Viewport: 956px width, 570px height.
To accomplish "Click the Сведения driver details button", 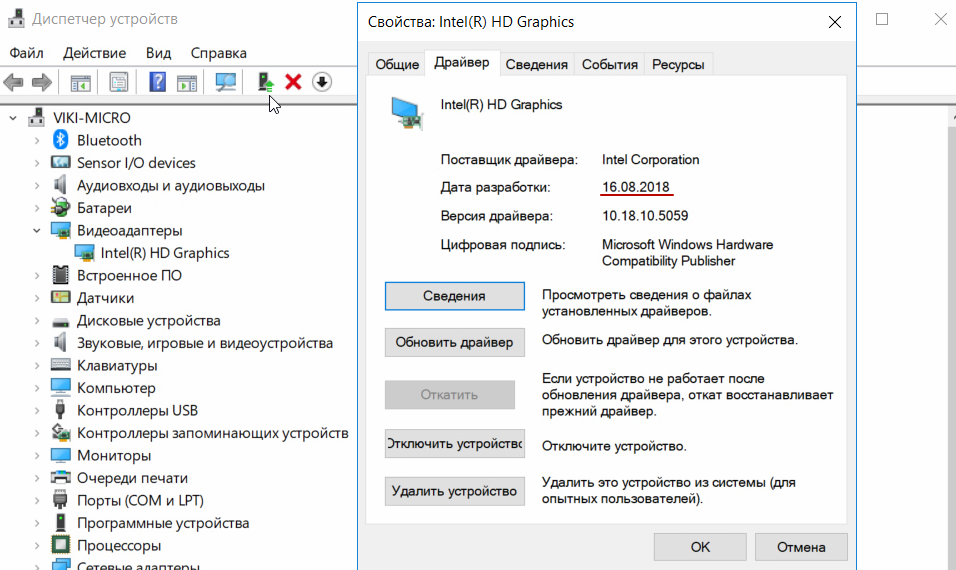I will (x=454, y=296).
